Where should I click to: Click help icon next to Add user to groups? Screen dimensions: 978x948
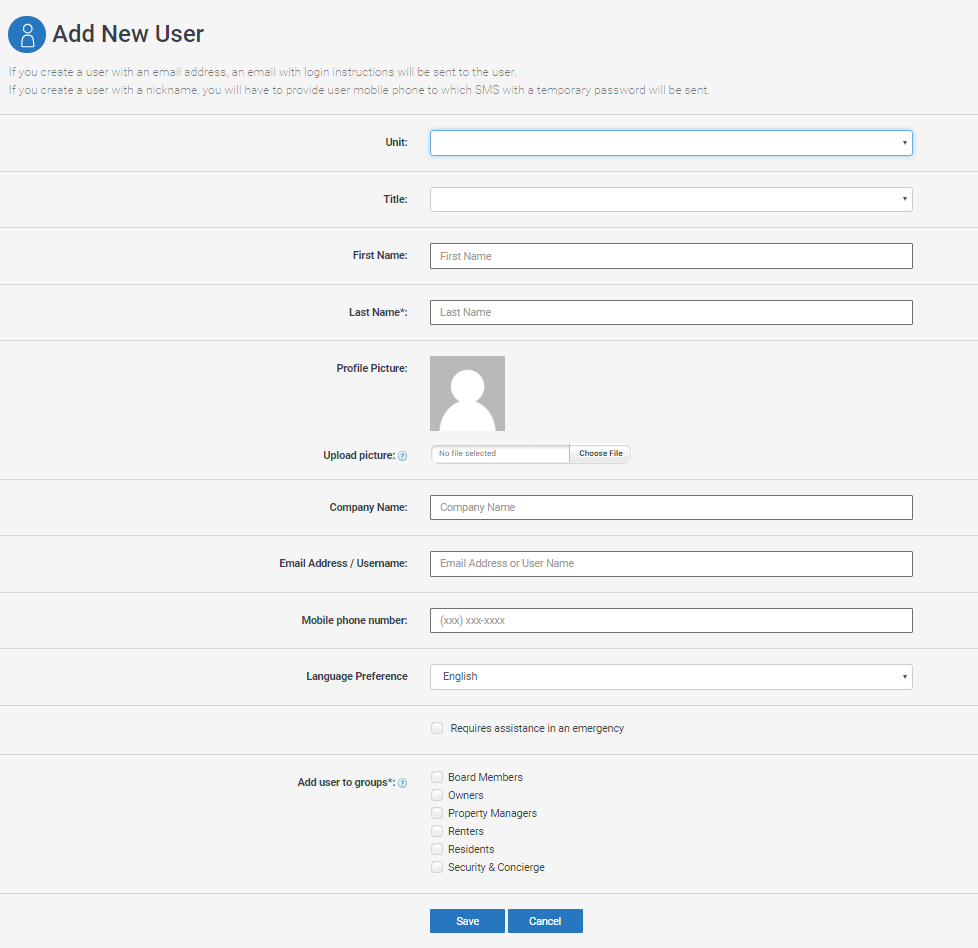(403, 783)
